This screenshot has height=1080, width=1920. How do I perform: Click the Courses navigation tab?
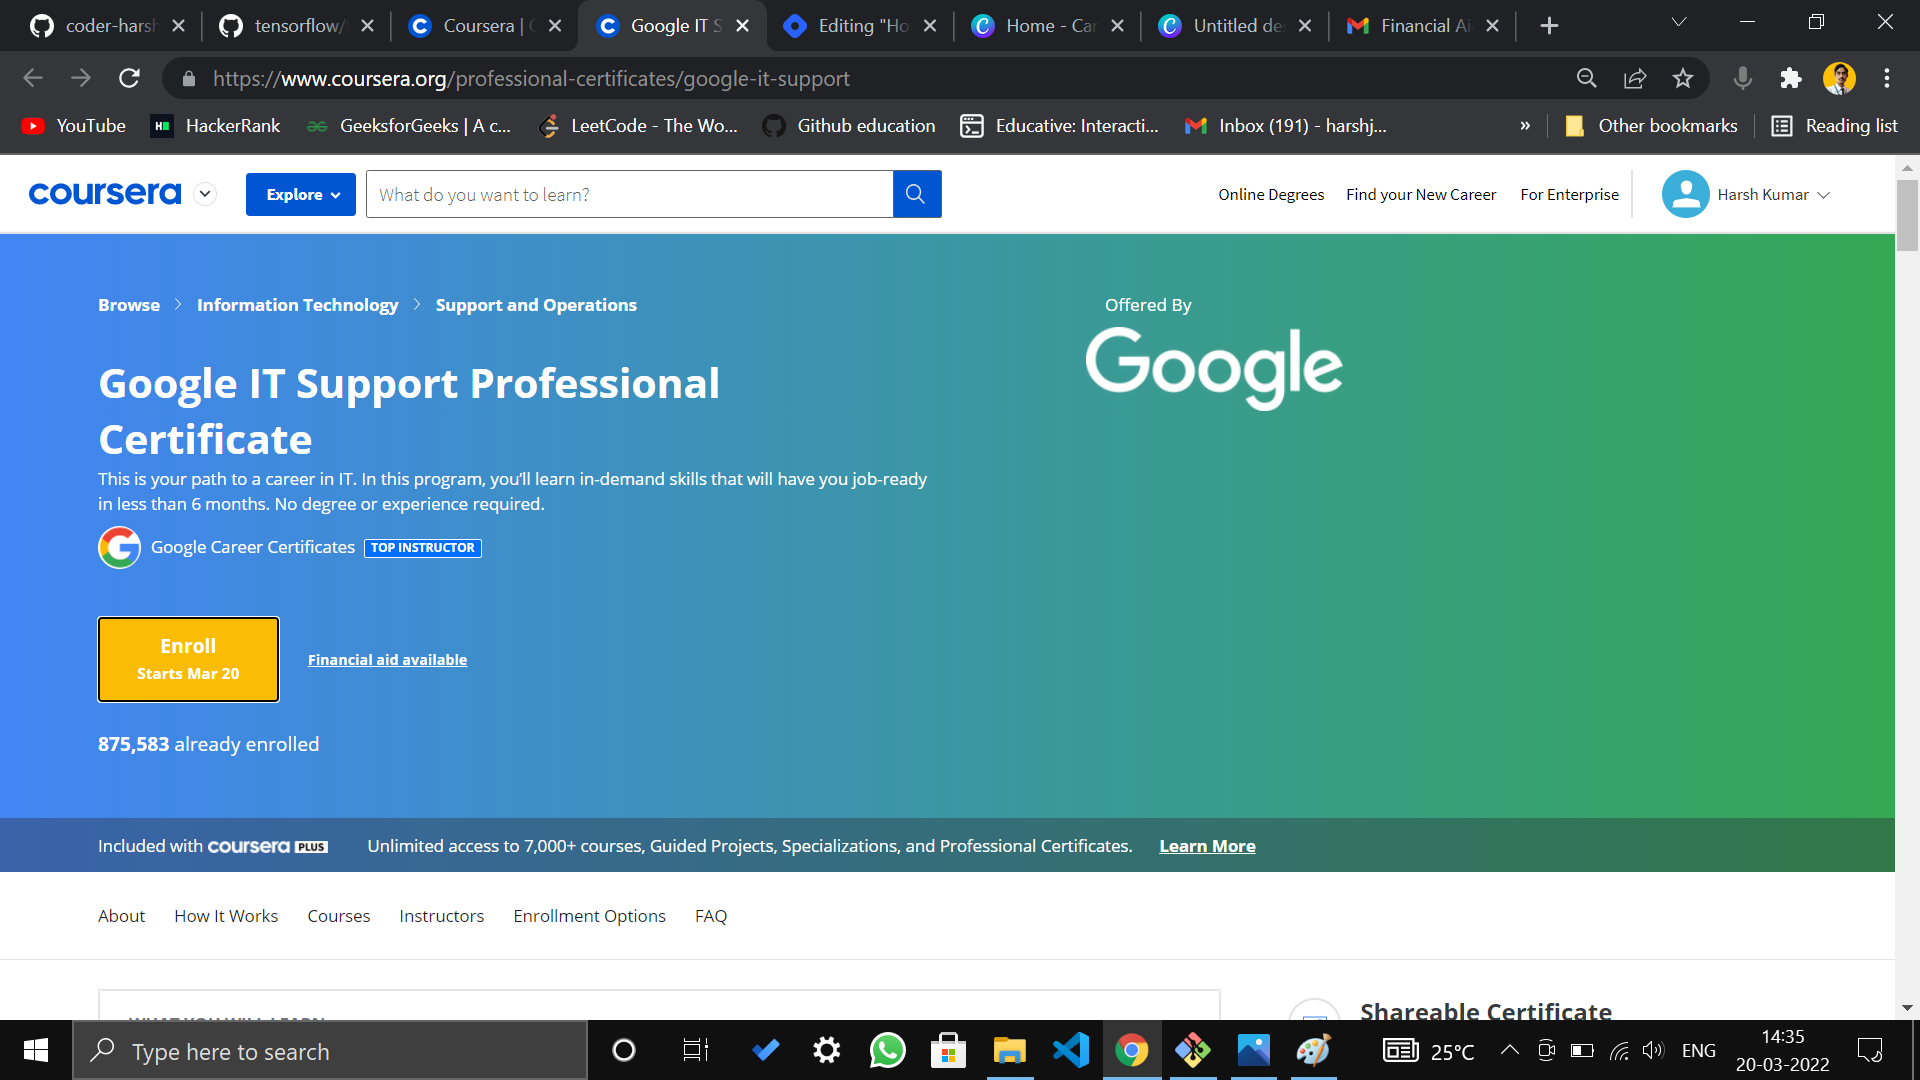click(x=339, y=915)
